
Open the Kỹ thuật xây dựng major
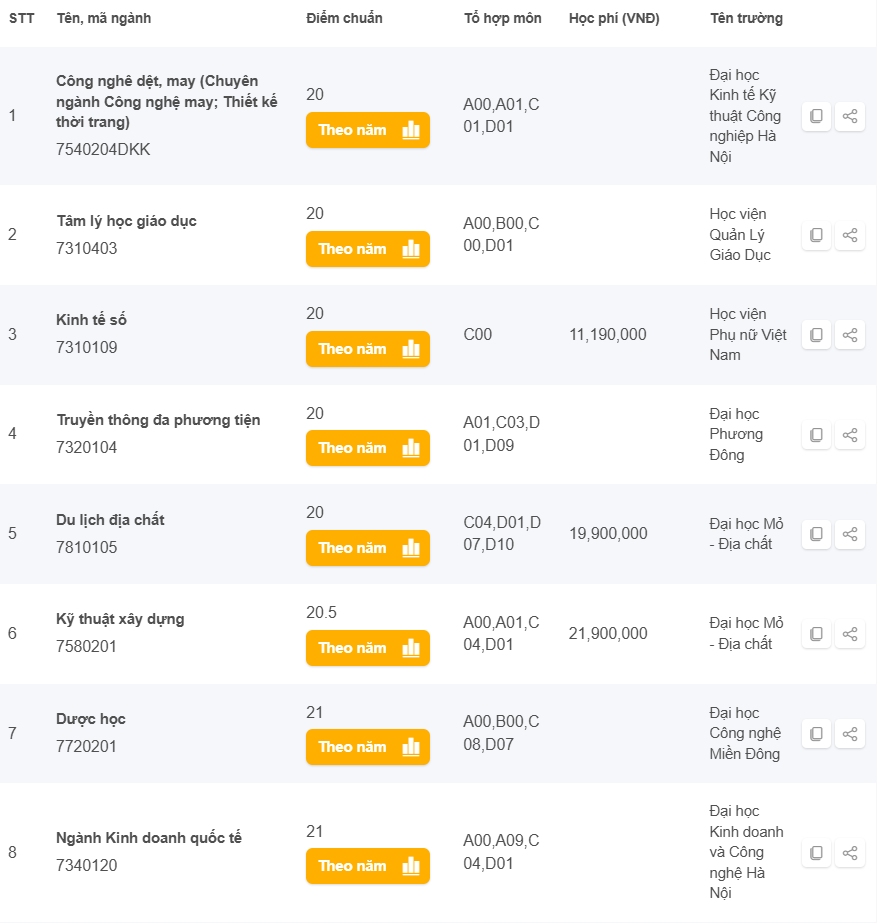pyautogui.click(x=120, y=619)
